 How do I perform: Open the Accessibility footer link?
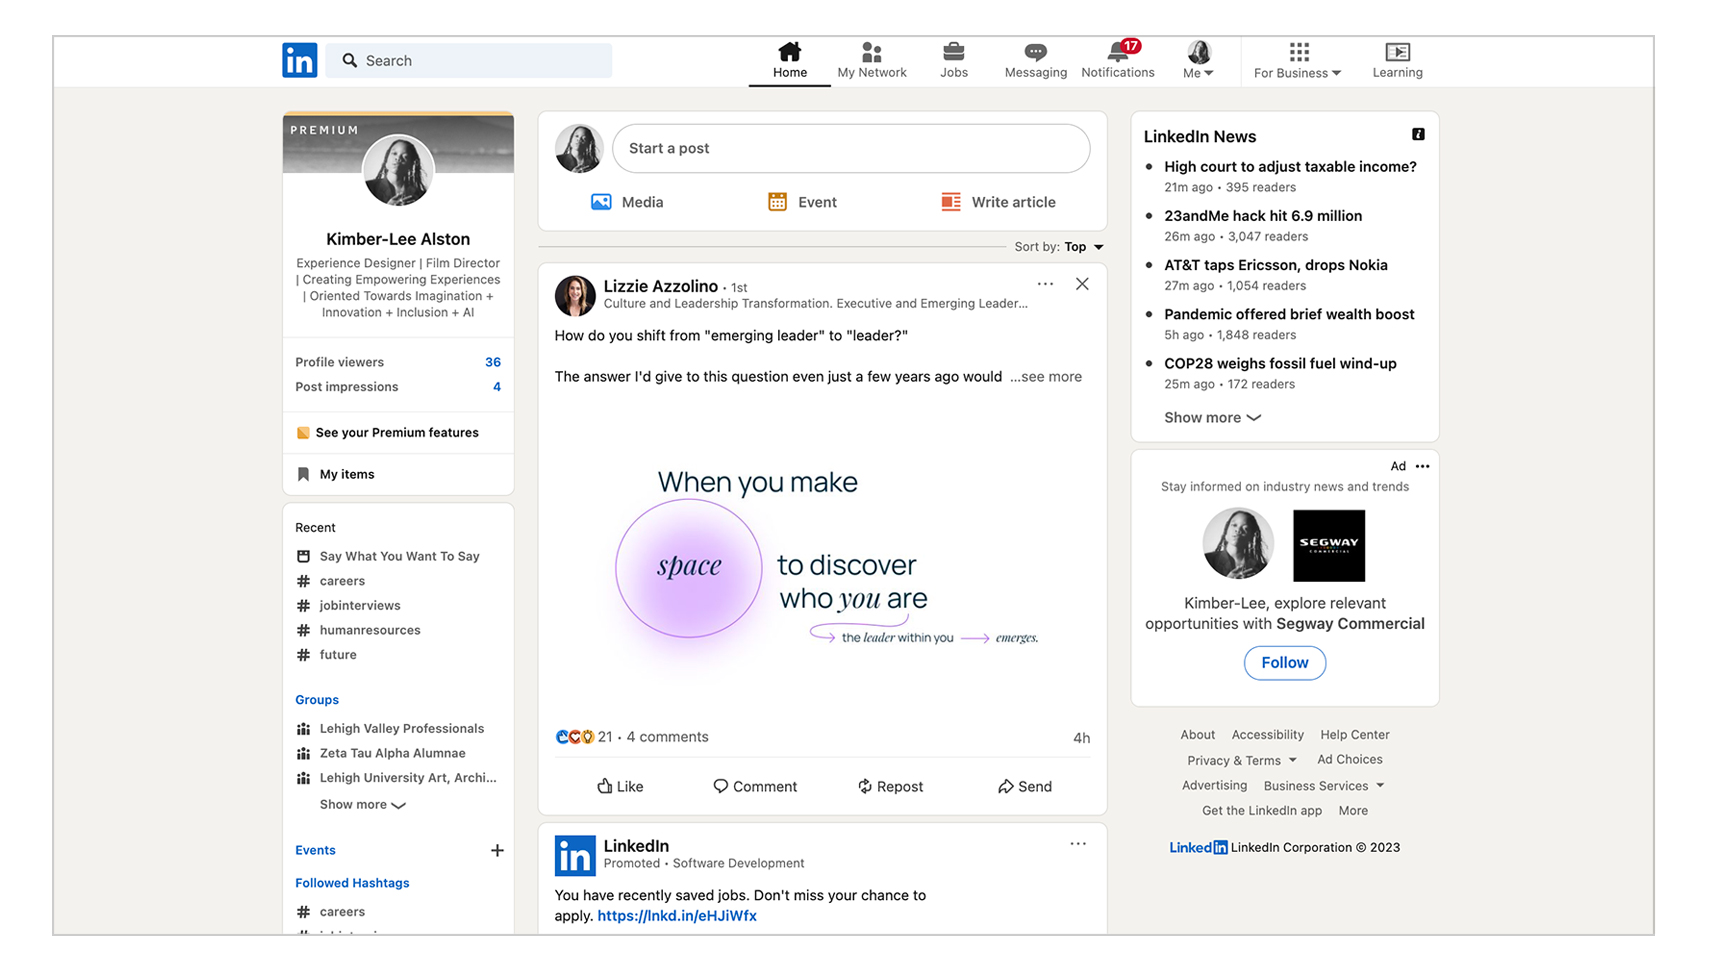coord(1267,735)
